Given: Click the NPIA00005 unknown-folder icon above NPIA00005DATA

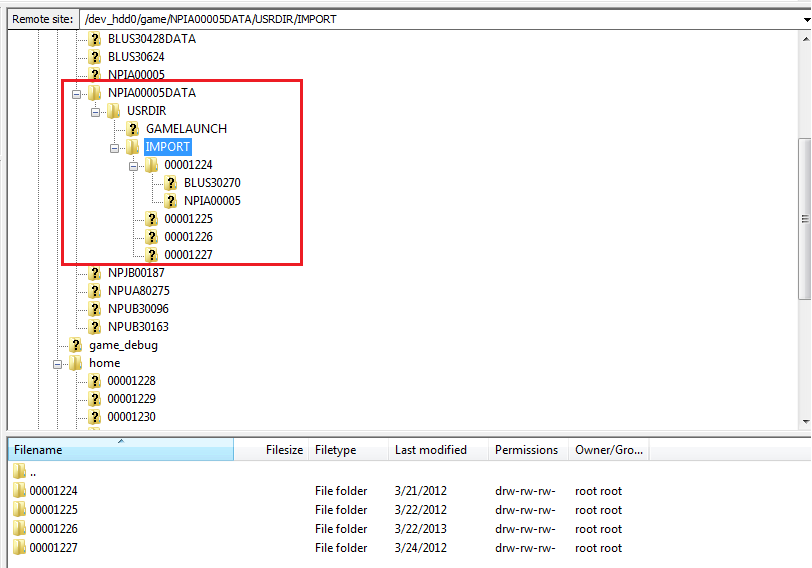Looking at the screenshot, I should tap(94, 74).
